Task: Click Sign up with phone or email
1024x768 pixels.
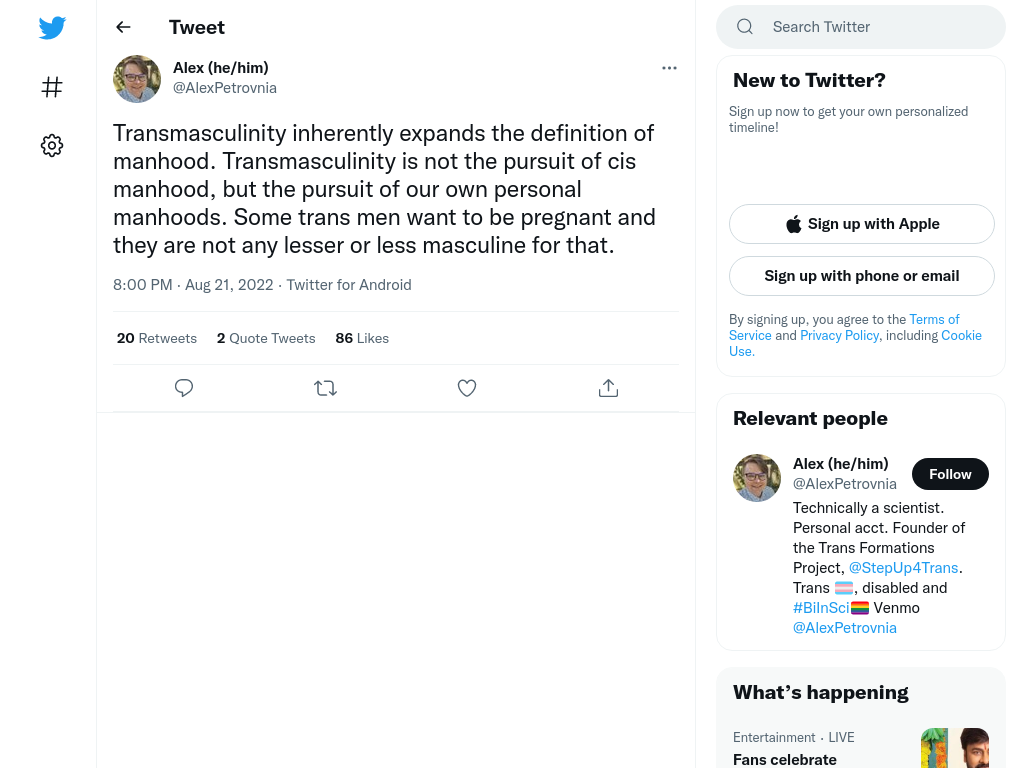Action: click(x=861, y=276)
